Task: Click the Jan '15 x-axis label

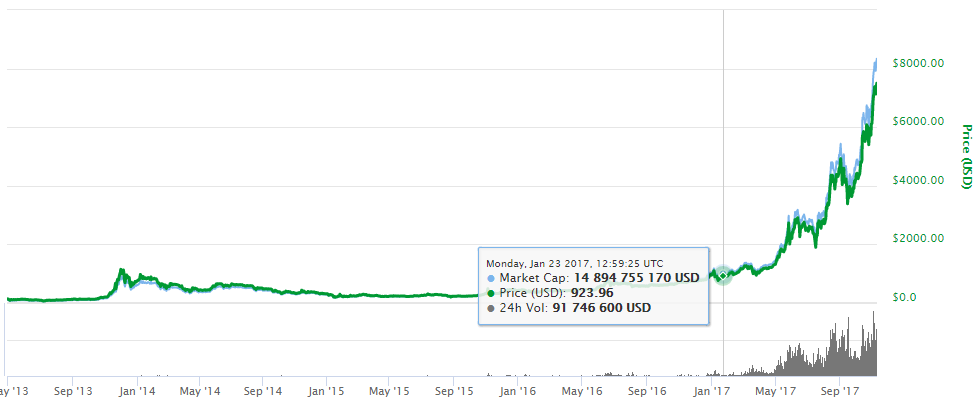Action: (327, 394)
